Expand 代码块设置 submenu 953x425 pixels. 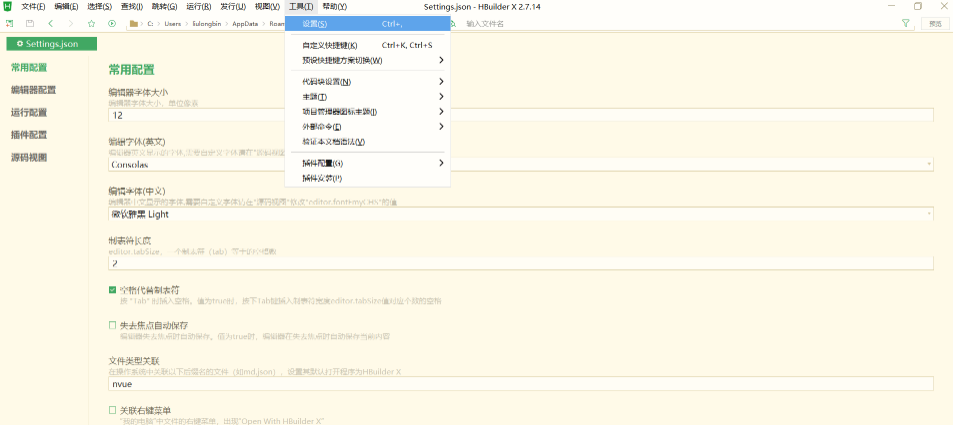pos(368,81)
